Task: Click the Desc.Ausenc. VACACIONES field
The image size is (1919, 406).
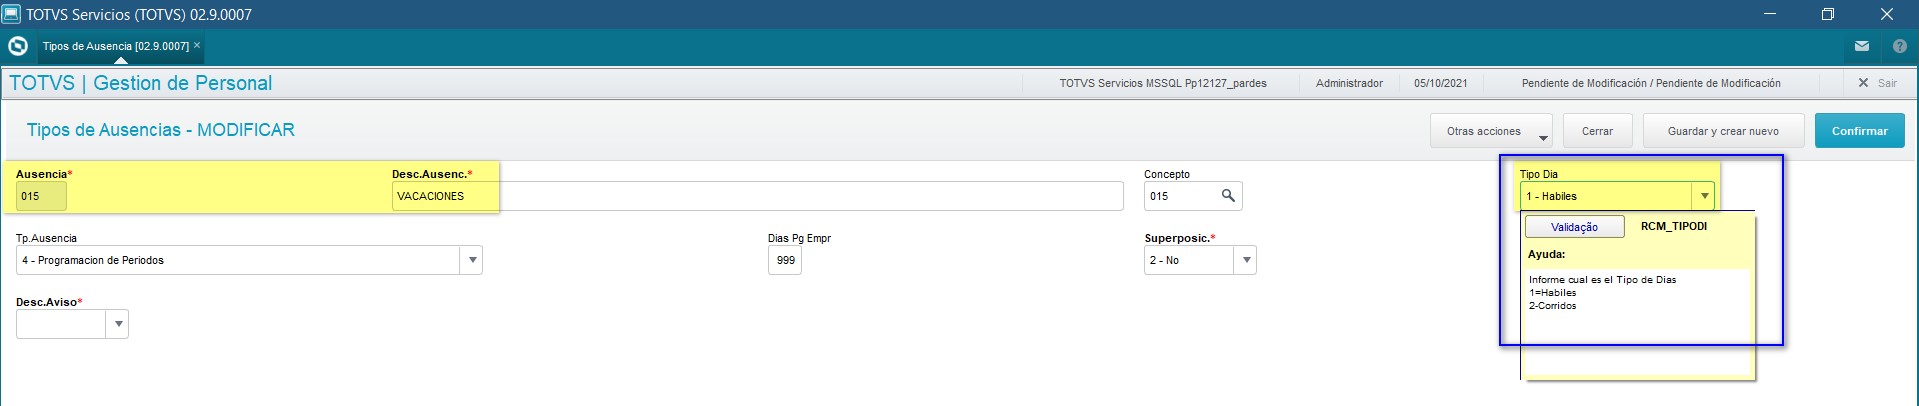Action: pyautogui.click(x=757, y=196)
